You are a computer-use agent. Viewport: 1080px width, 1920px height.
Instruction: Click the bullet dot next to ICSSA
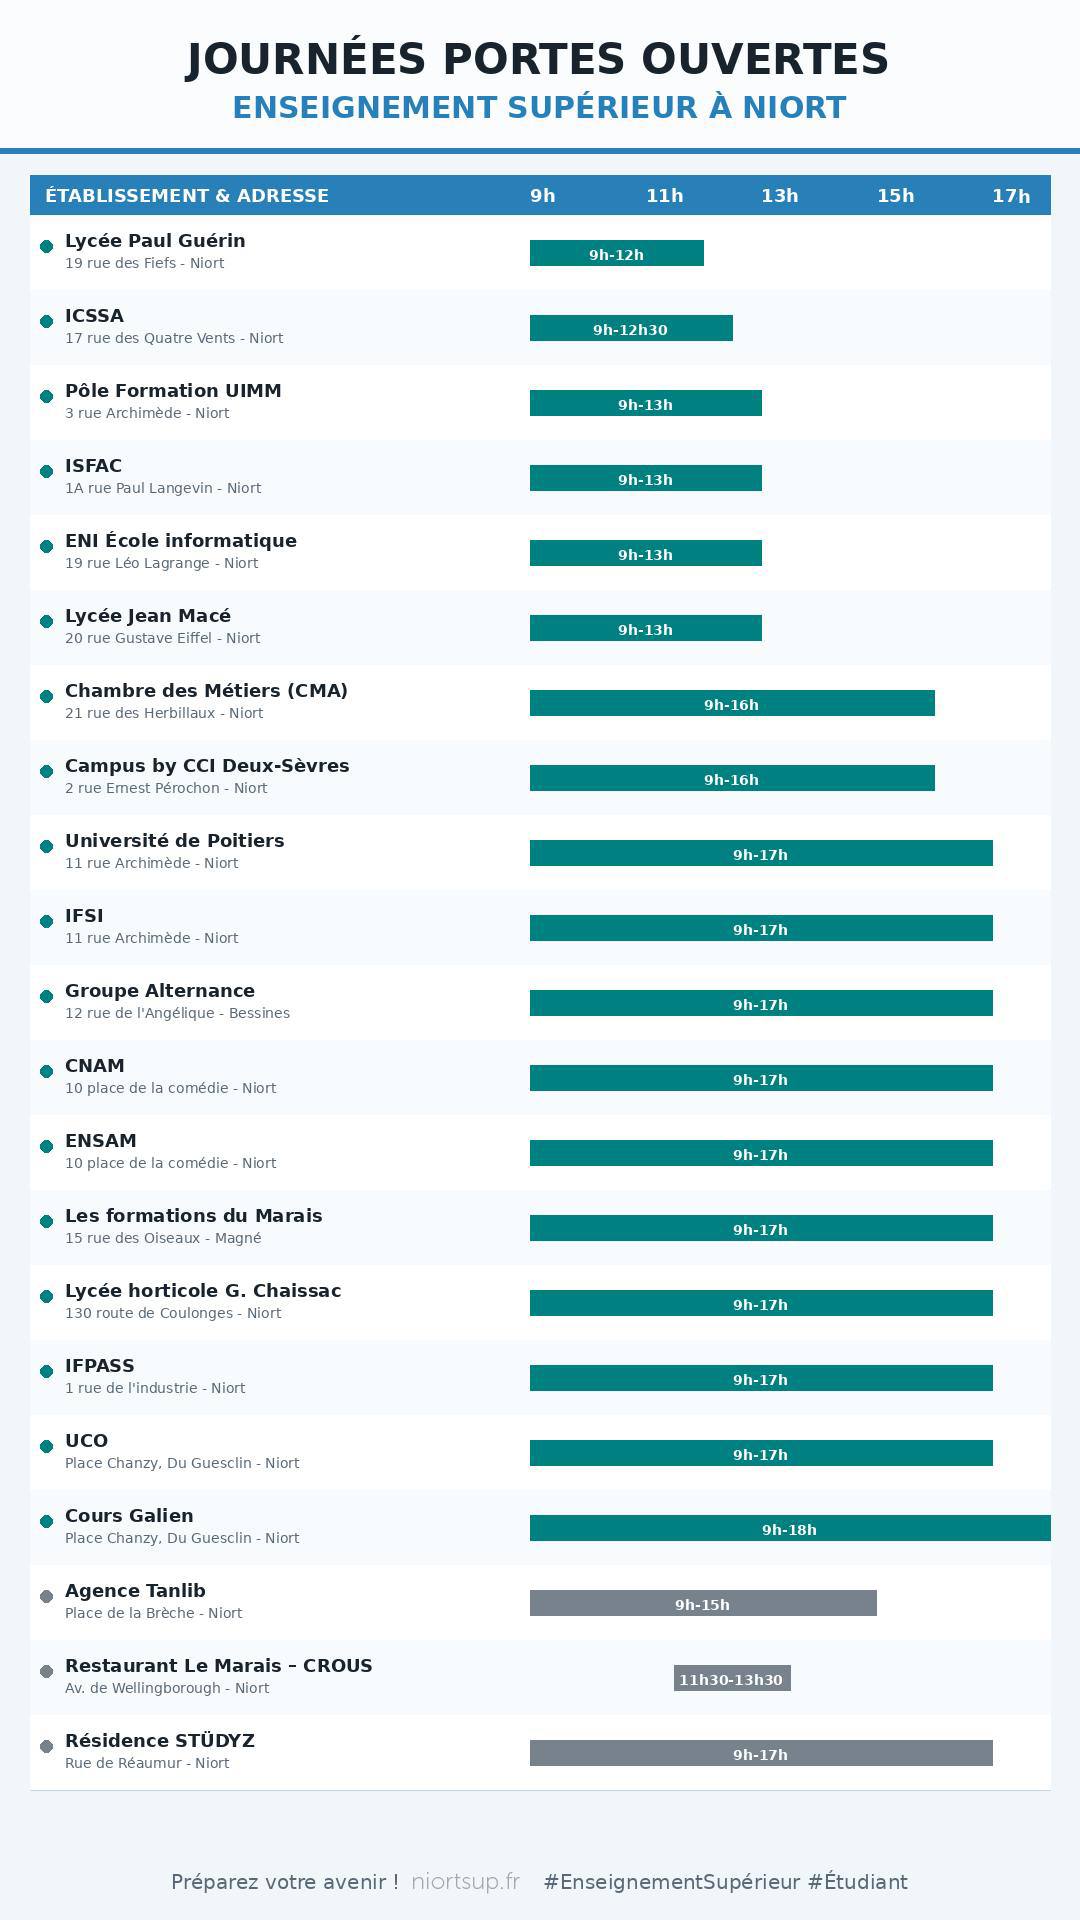(46, 321)
